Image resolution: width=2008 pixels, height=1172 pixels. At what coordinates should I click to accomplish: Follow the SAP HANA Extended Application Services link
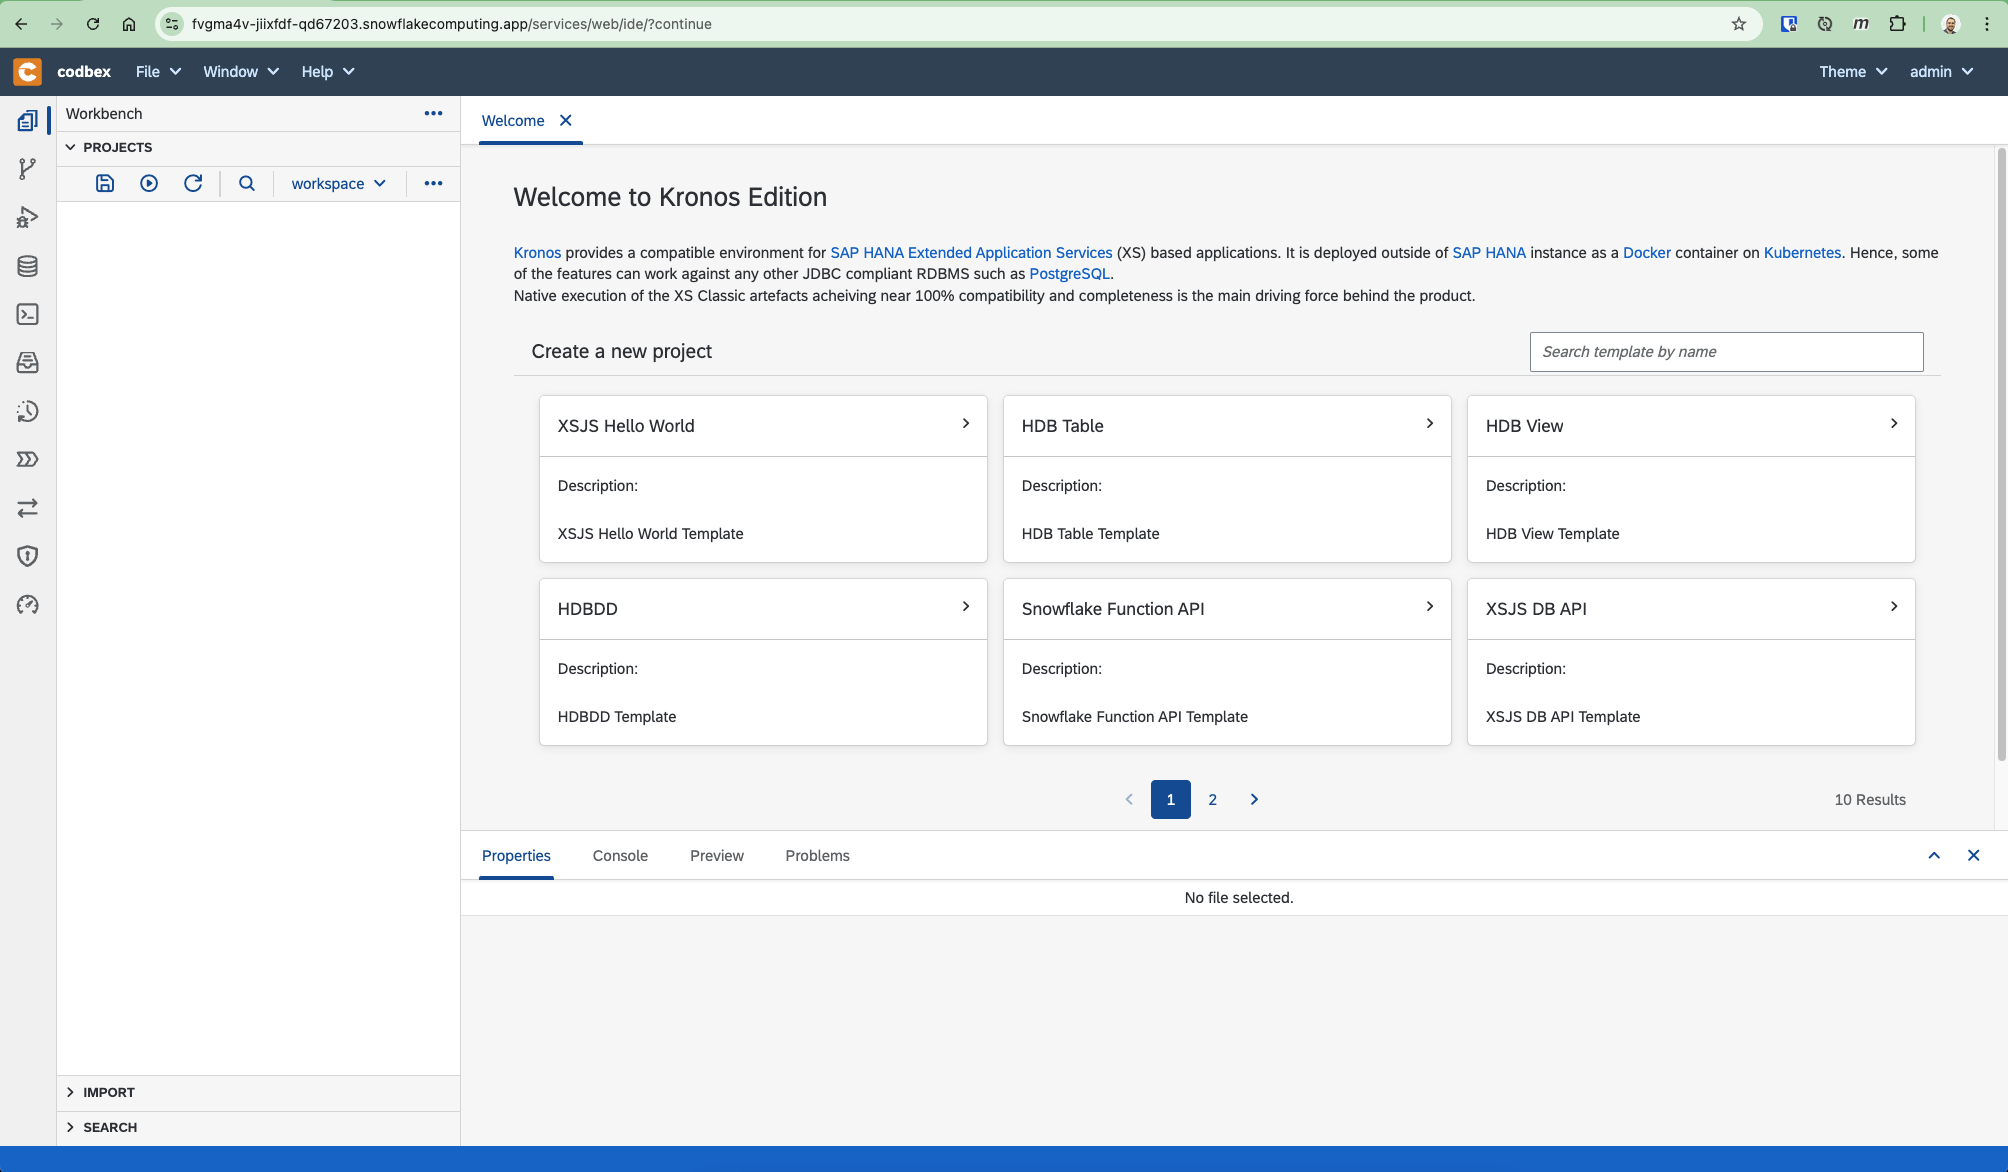pyautogui.click(x=971, y=253)
